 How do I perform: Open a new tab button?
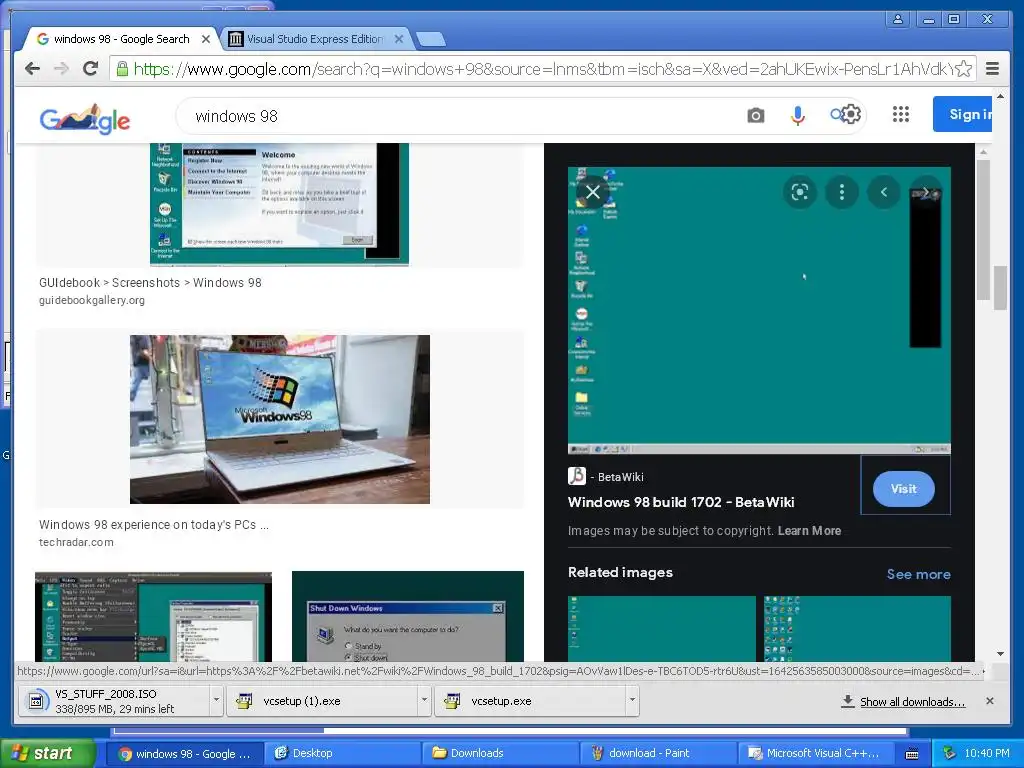coord(431,39)
